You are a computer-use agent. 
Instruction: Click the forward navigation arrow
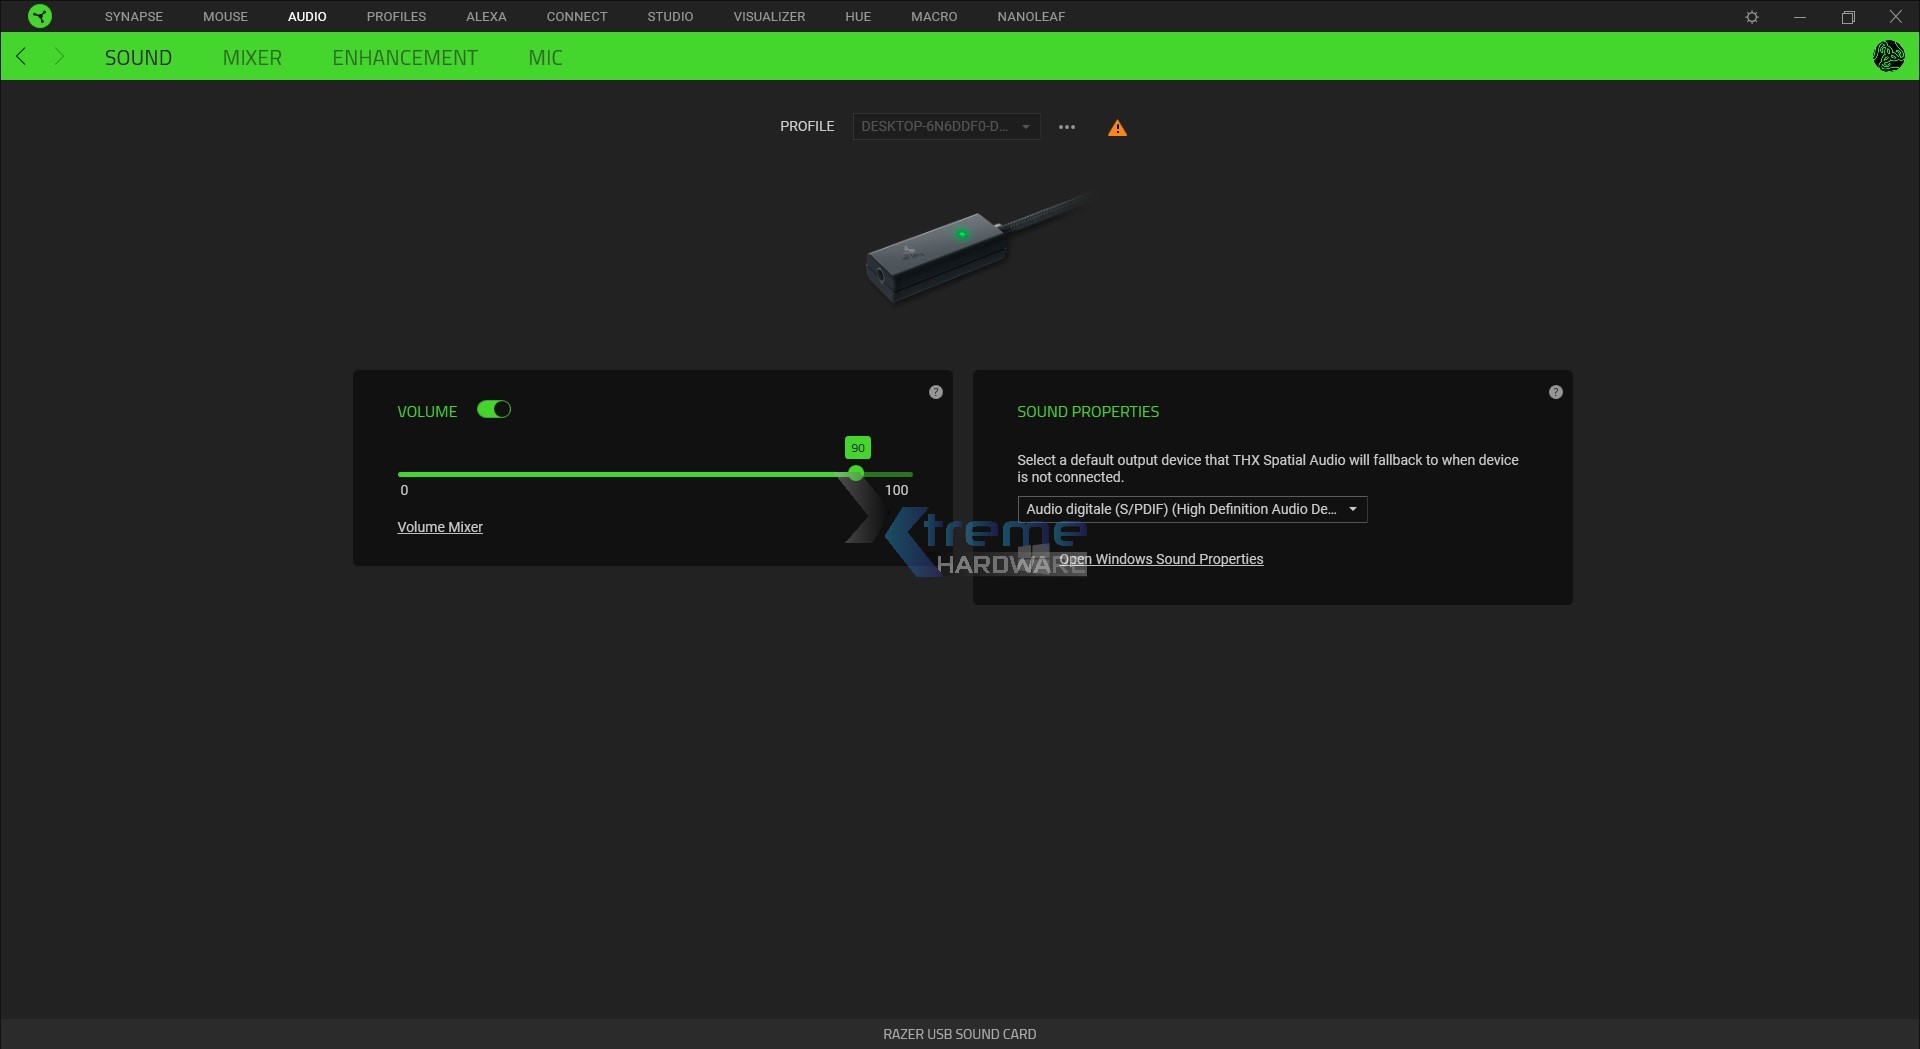click(x=58, y=56)
